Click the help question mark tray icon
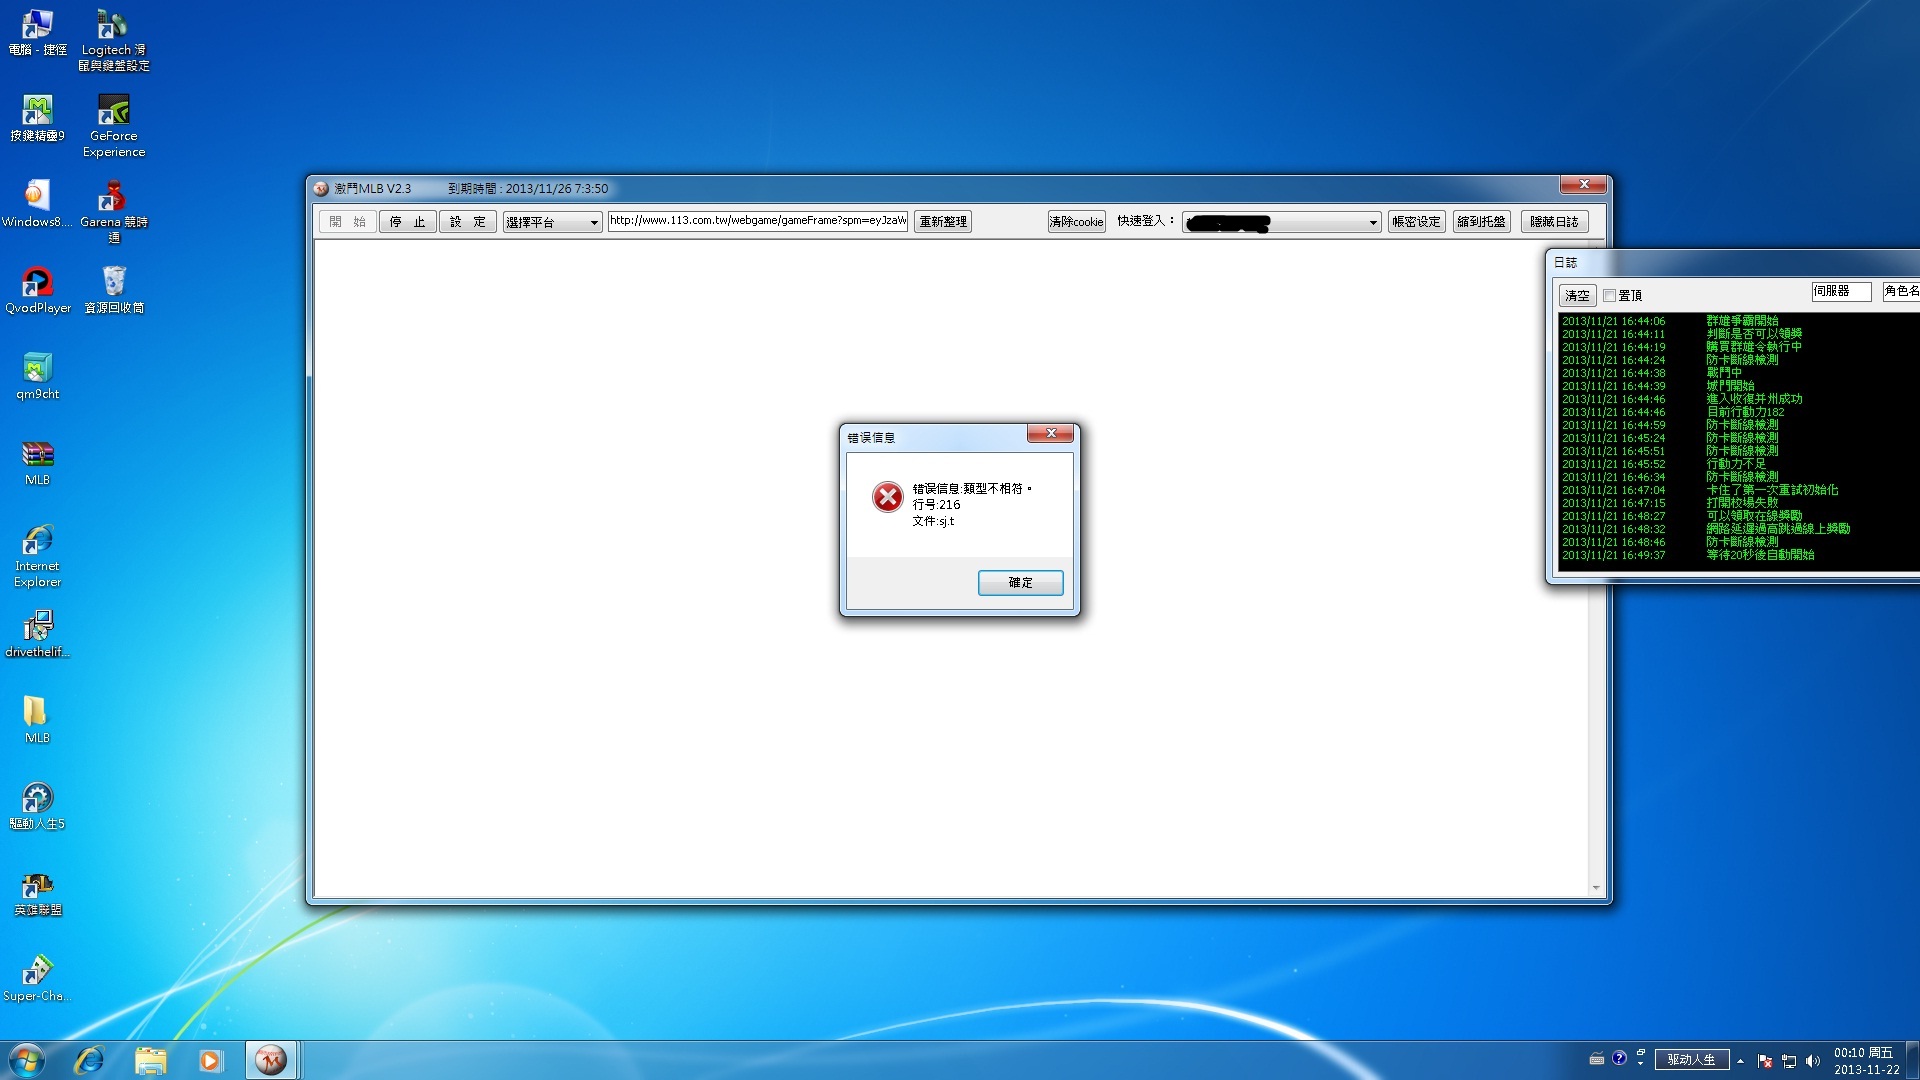1920x1080 pixels. pyautogui.click(x=1619, y=1058)
